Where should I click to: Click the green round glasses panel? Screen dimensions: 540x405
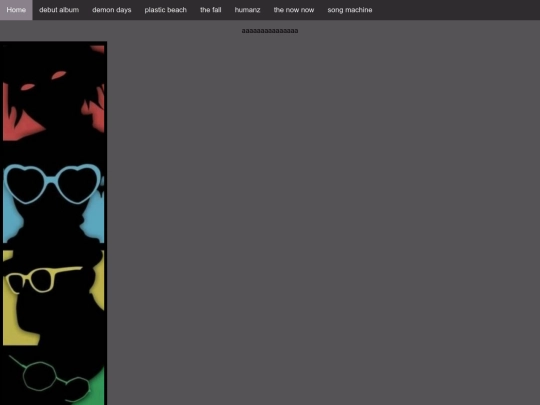(x=53, y=379)
